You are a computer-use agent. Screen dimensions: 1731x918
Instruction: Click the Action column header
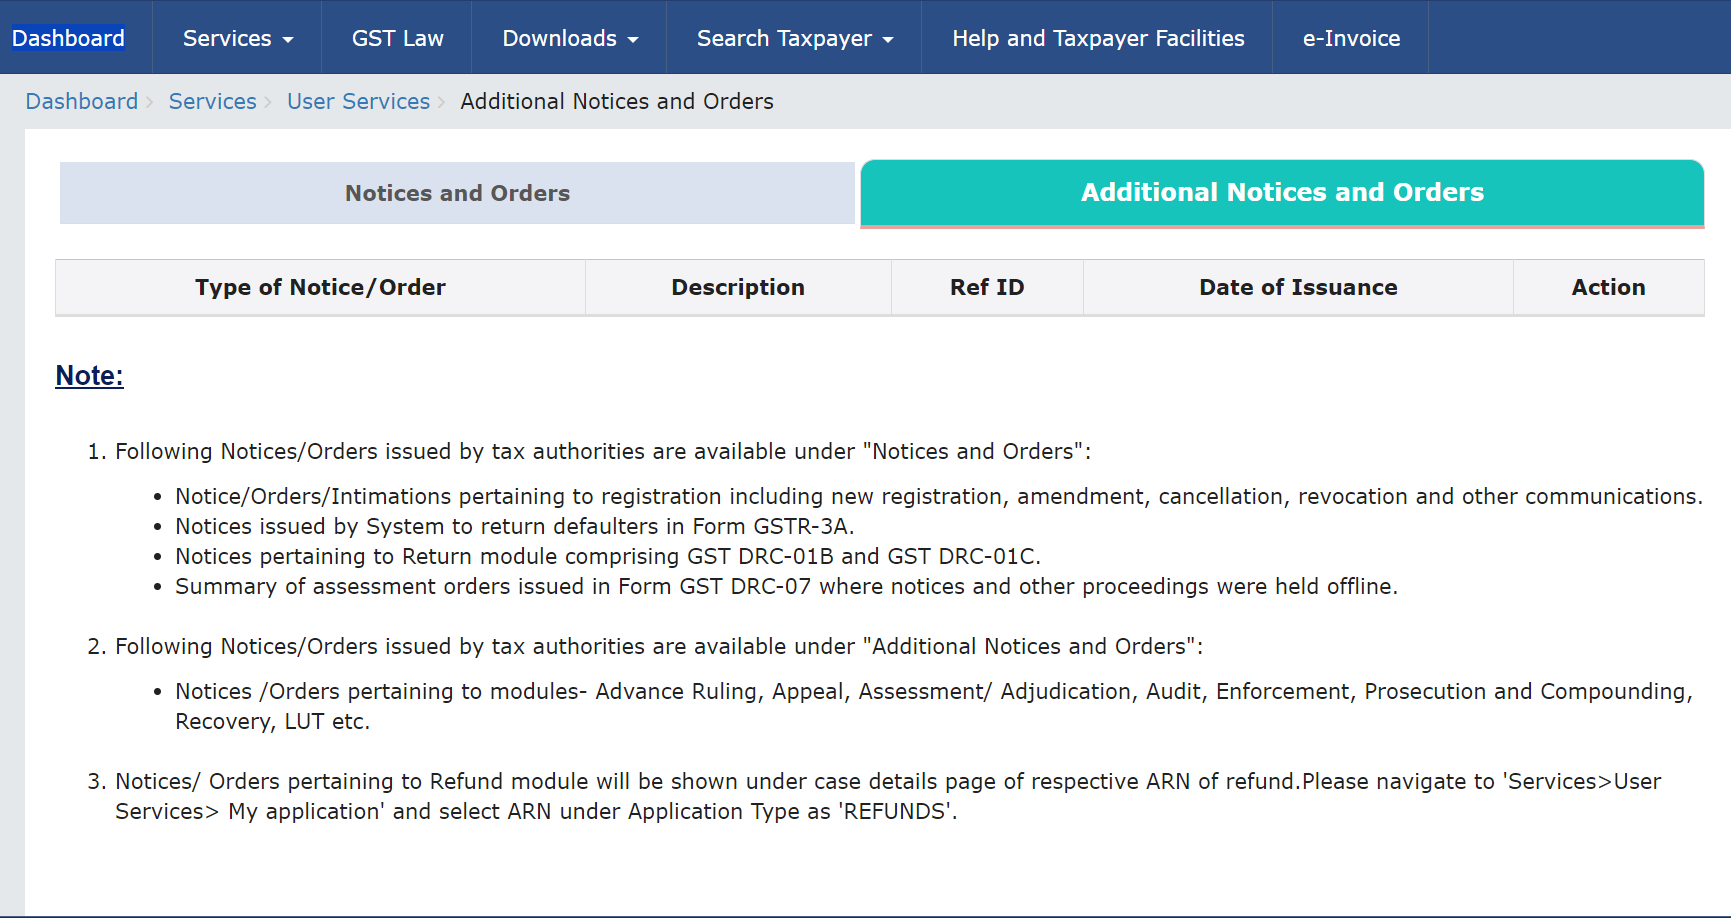(1607, 287)
